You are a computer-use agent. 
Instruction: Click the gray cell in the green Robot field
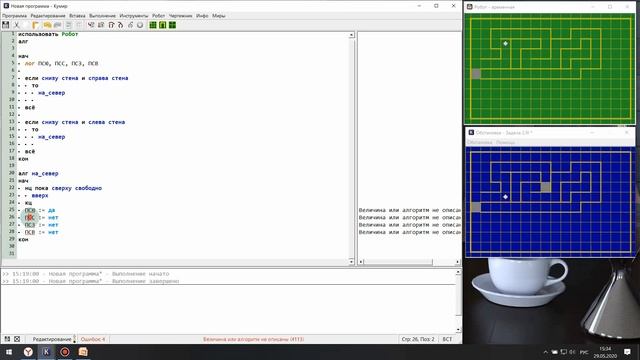click(x=476, y=74)
